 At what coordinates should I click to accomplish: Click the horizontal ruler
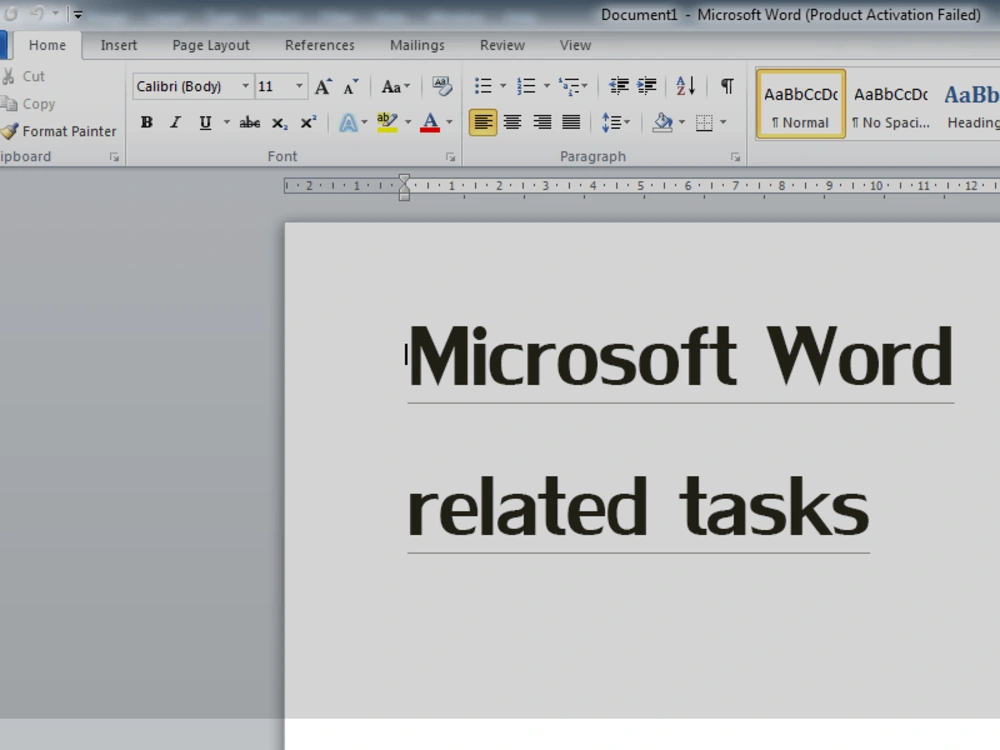642,186
